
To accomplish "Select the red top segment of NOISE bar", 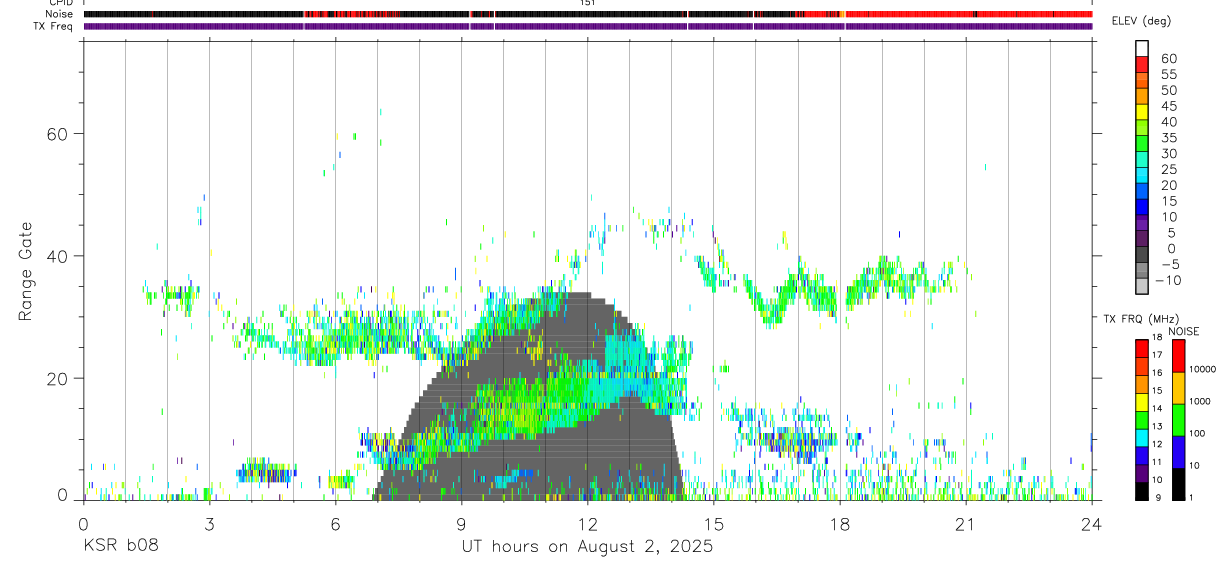I will tap(1179, 356).
